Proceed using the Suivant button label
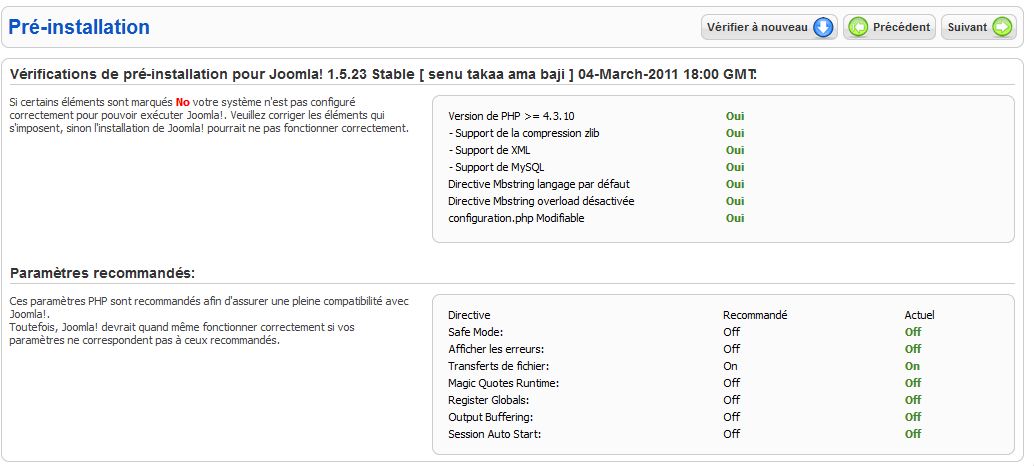The width and height of the screenshot is (1034, 466). point(967,28)
